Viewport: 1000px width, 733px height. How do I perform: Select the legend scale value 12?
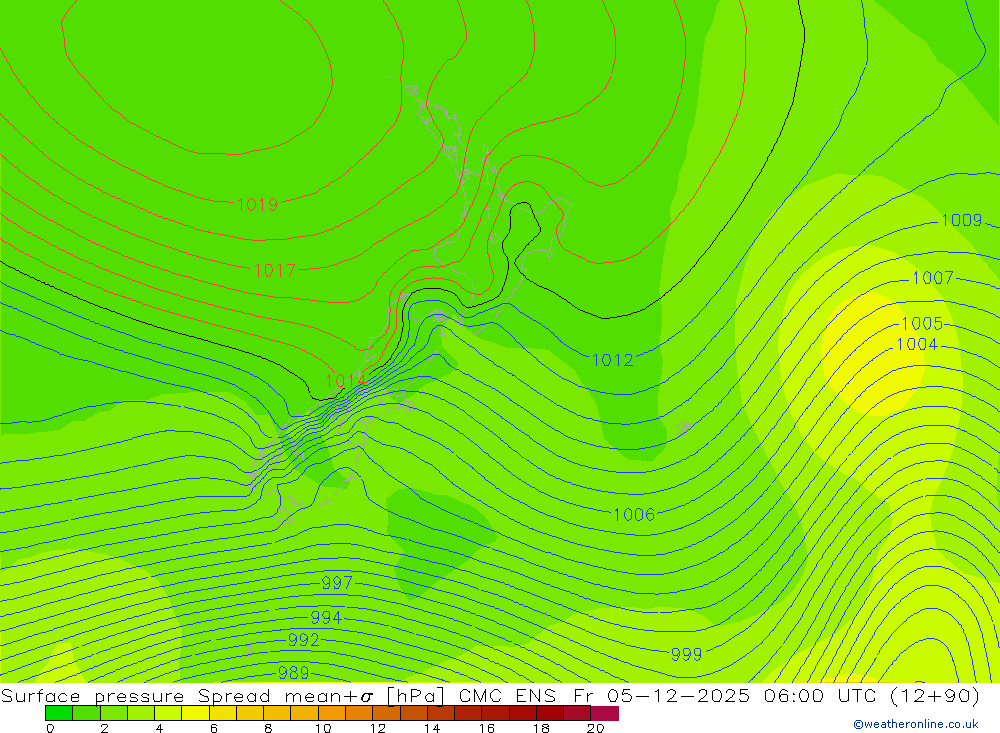coord(378,728)
